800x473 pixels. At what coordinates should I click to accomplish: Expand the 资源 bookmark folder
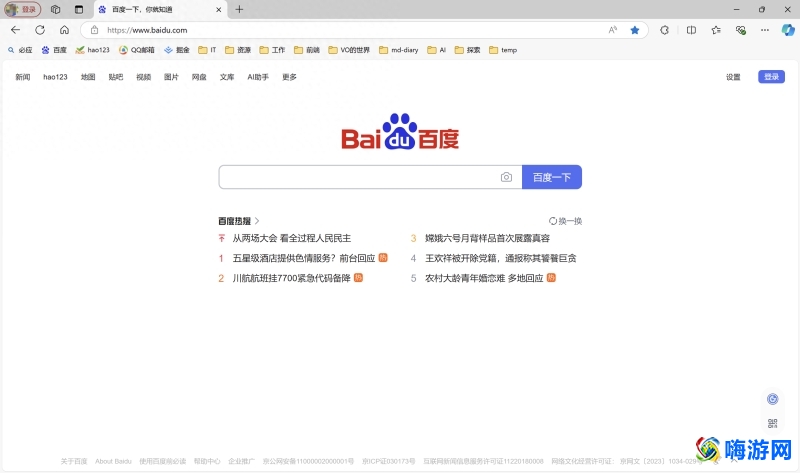(x=238, y=50)
